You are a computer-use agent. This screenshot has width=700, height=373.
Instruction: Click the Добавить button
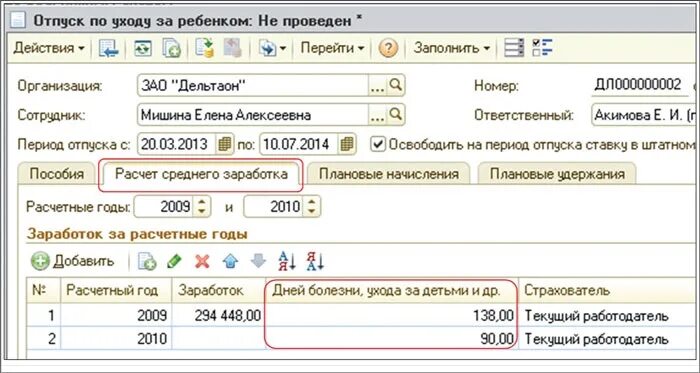pyautogui.click(x=73, y=261)
